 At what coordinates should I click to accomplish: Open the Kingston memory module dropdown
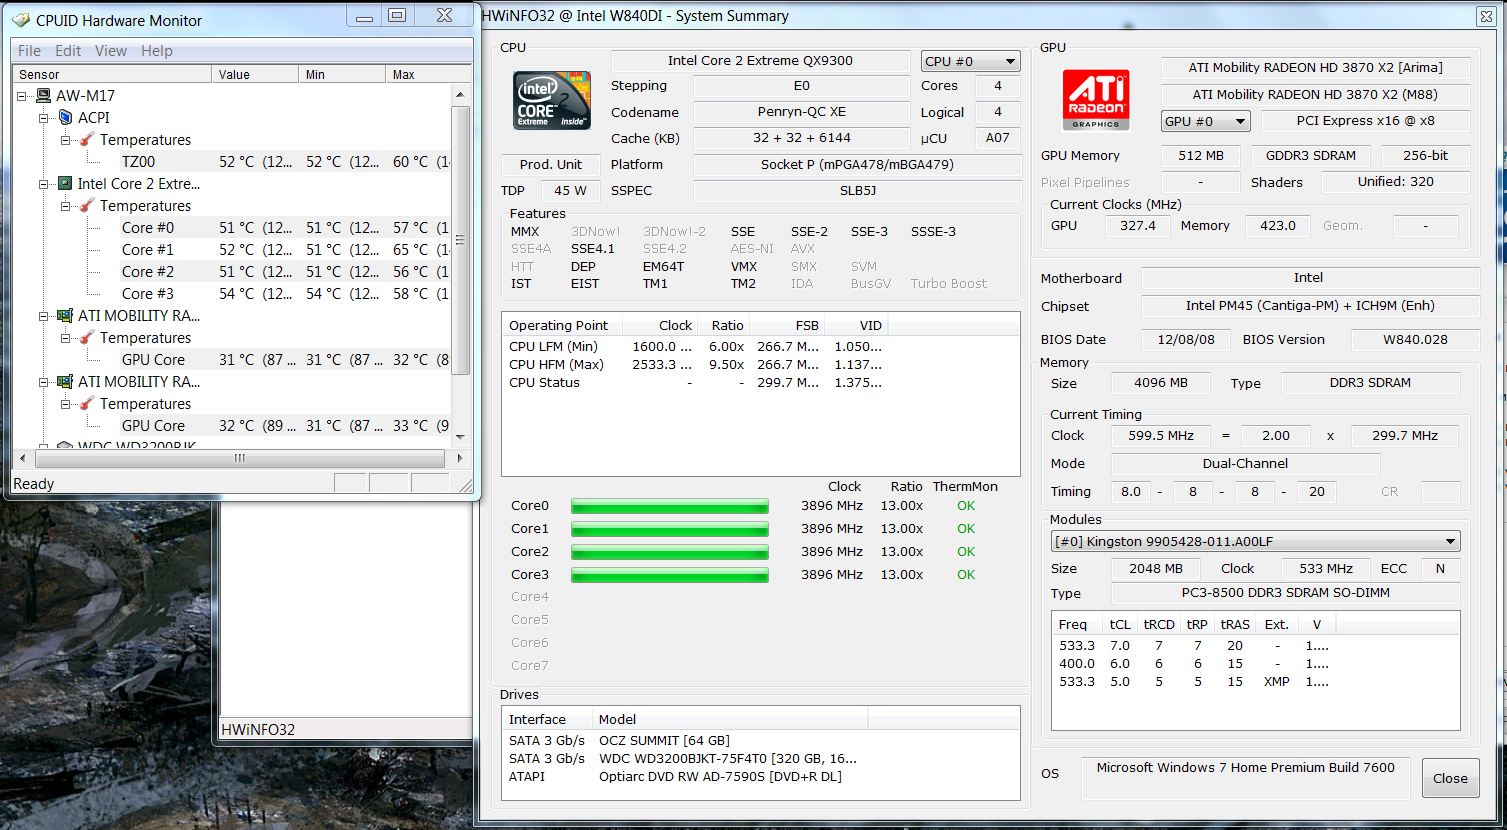[x=1255, y=542]
